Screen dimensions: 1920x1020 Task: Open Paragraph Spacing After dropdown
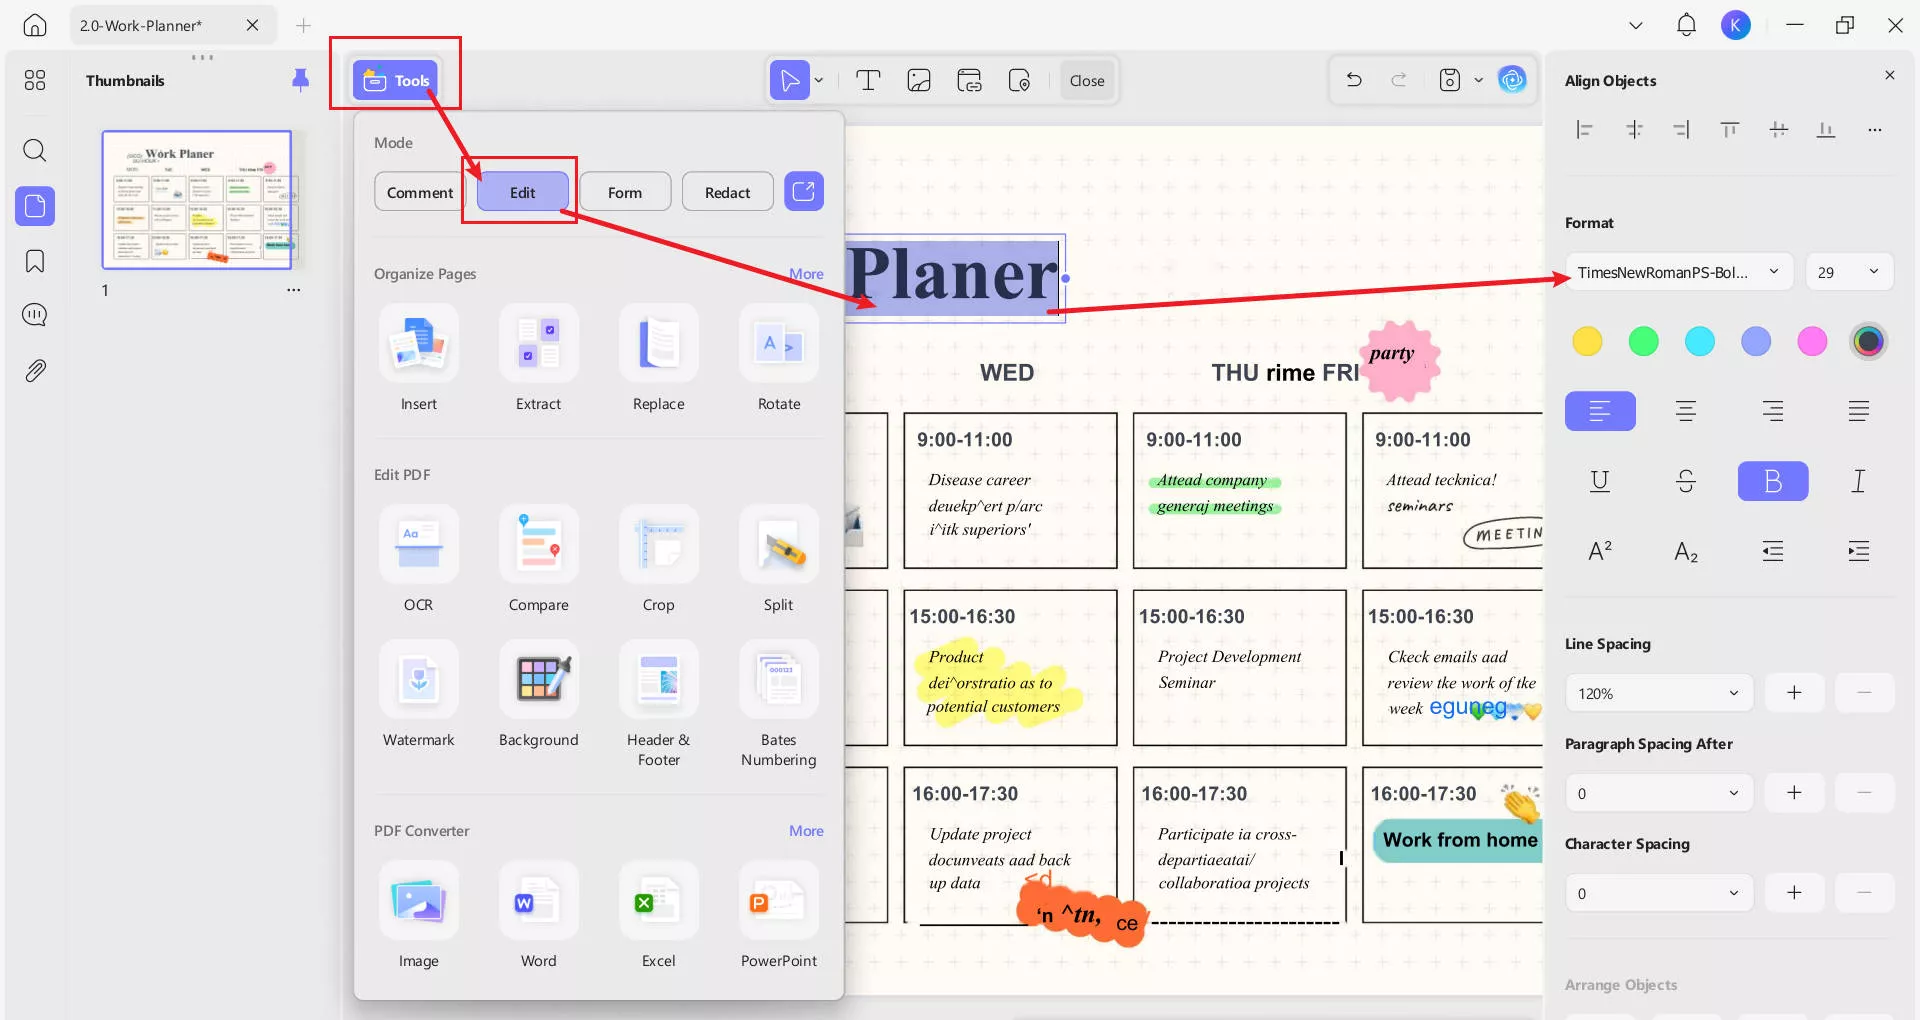click(x=1659, y=793)
